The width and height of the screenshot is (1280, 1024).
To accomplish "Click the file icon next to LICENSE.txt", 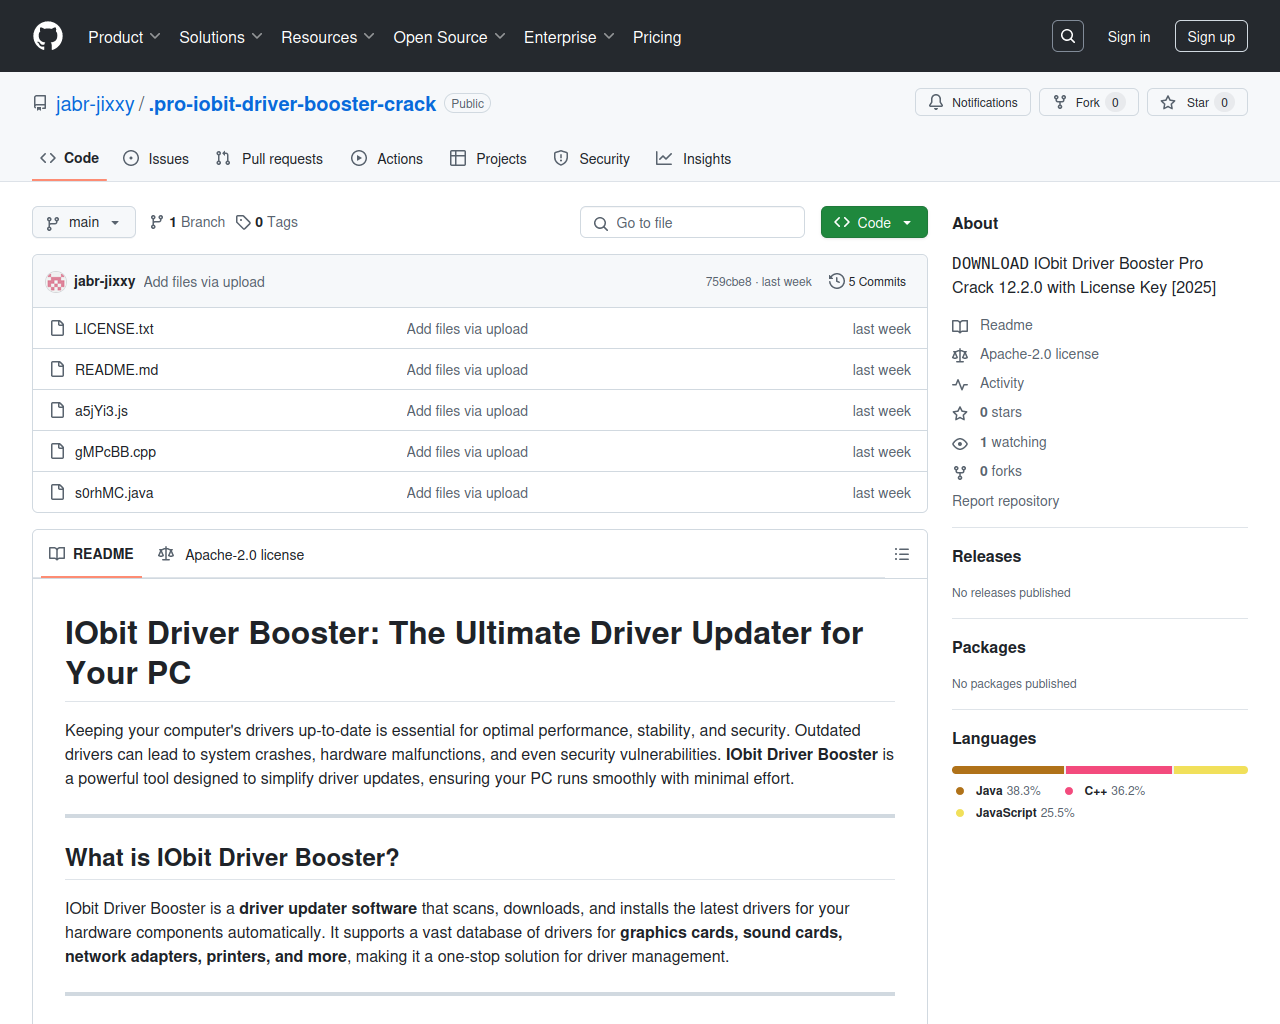I will pos(58,328).
